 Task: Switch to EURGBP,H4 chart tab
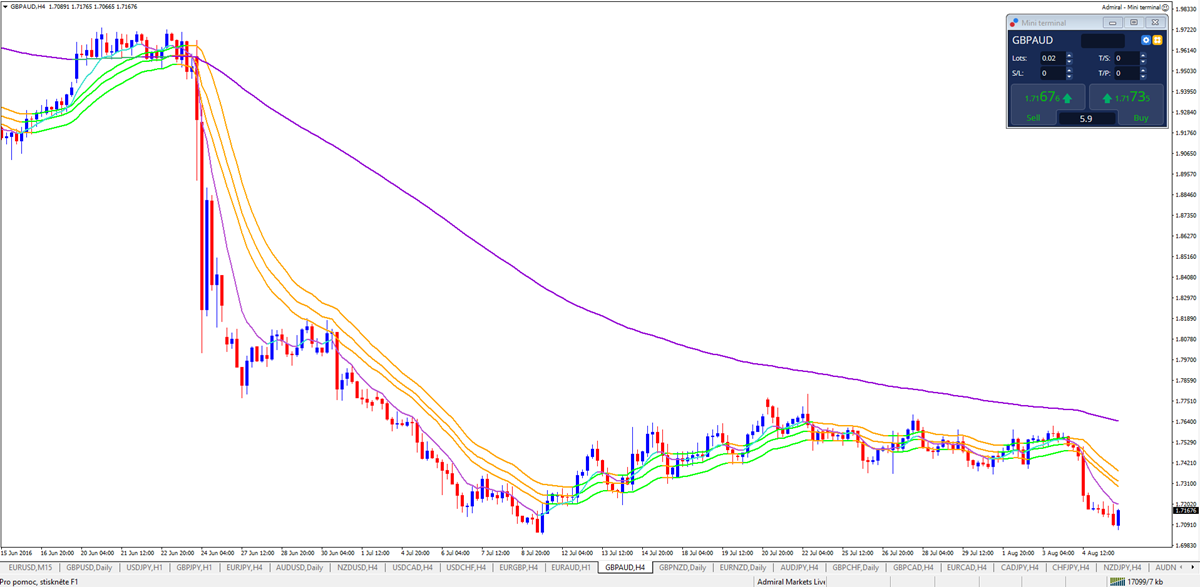tap(520, 567)
